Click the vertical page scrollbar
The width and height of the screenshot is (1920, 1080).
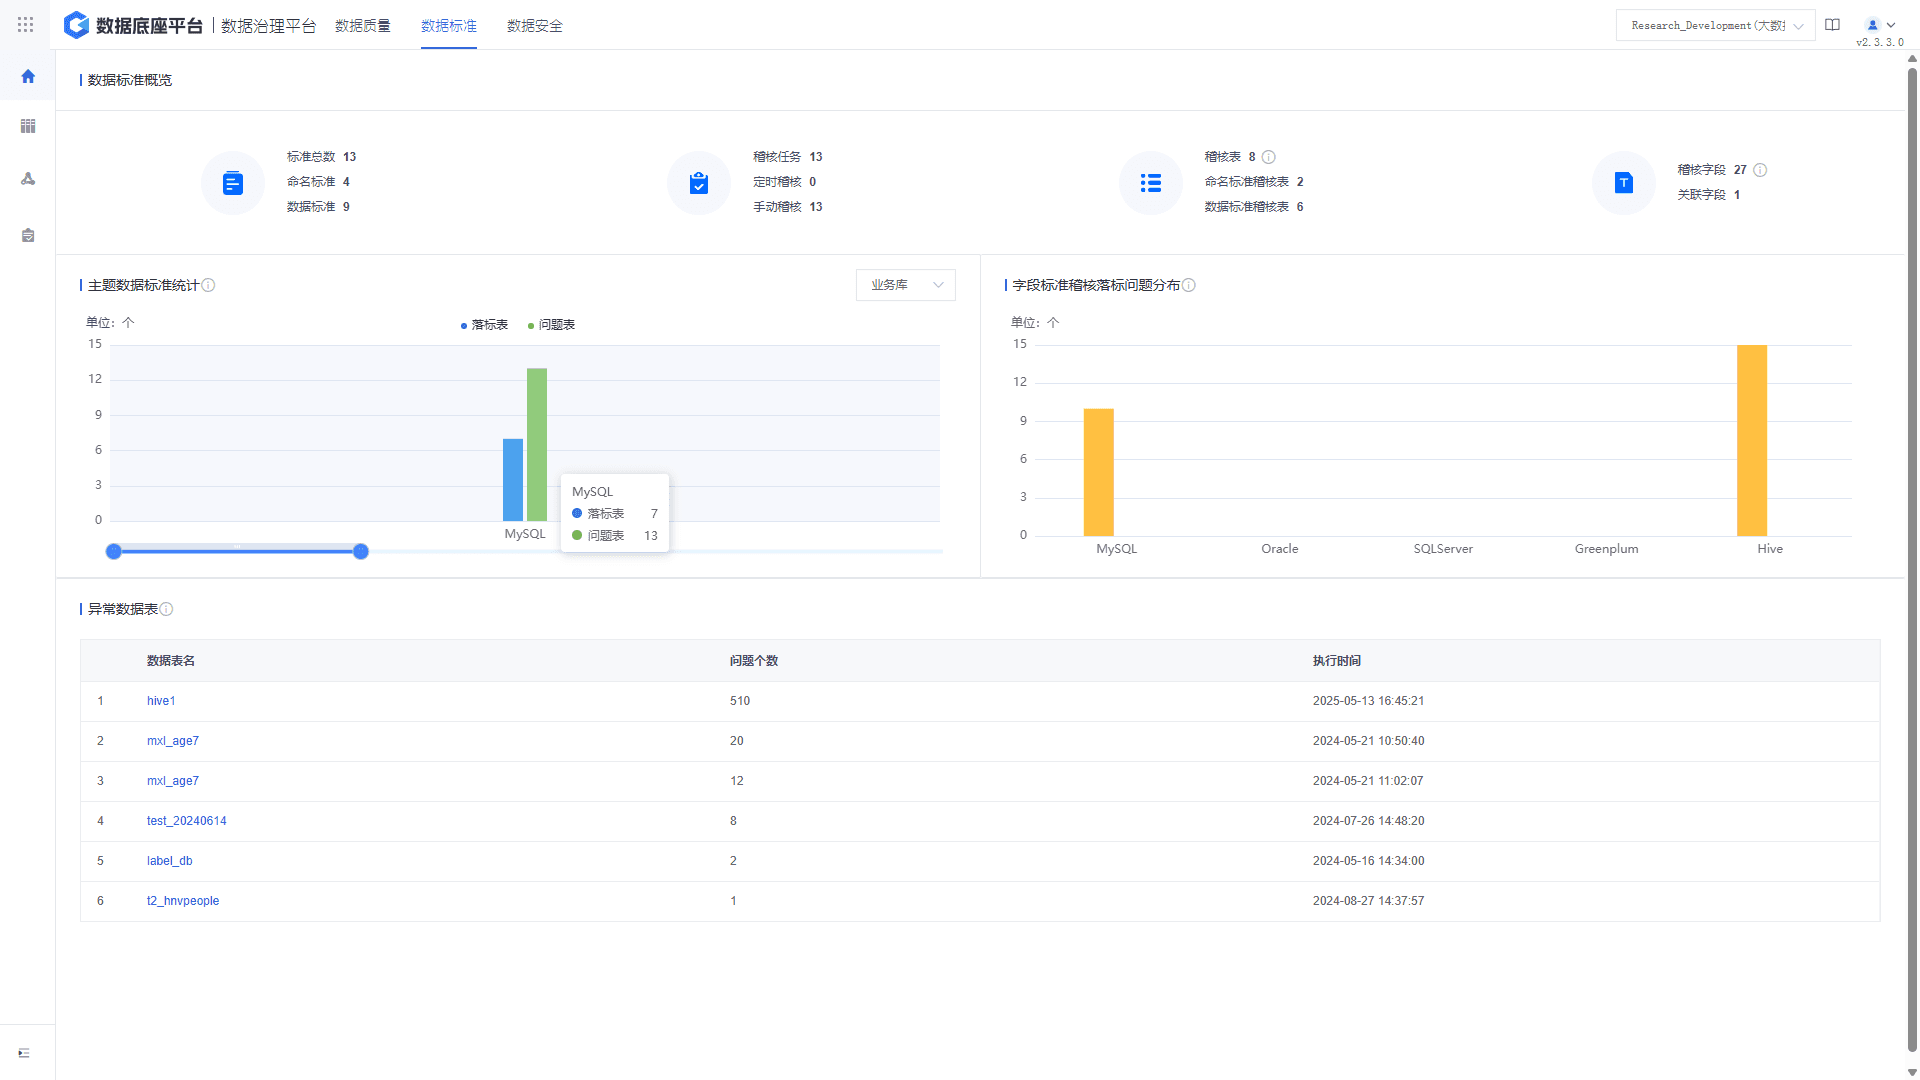(1912, 560)
